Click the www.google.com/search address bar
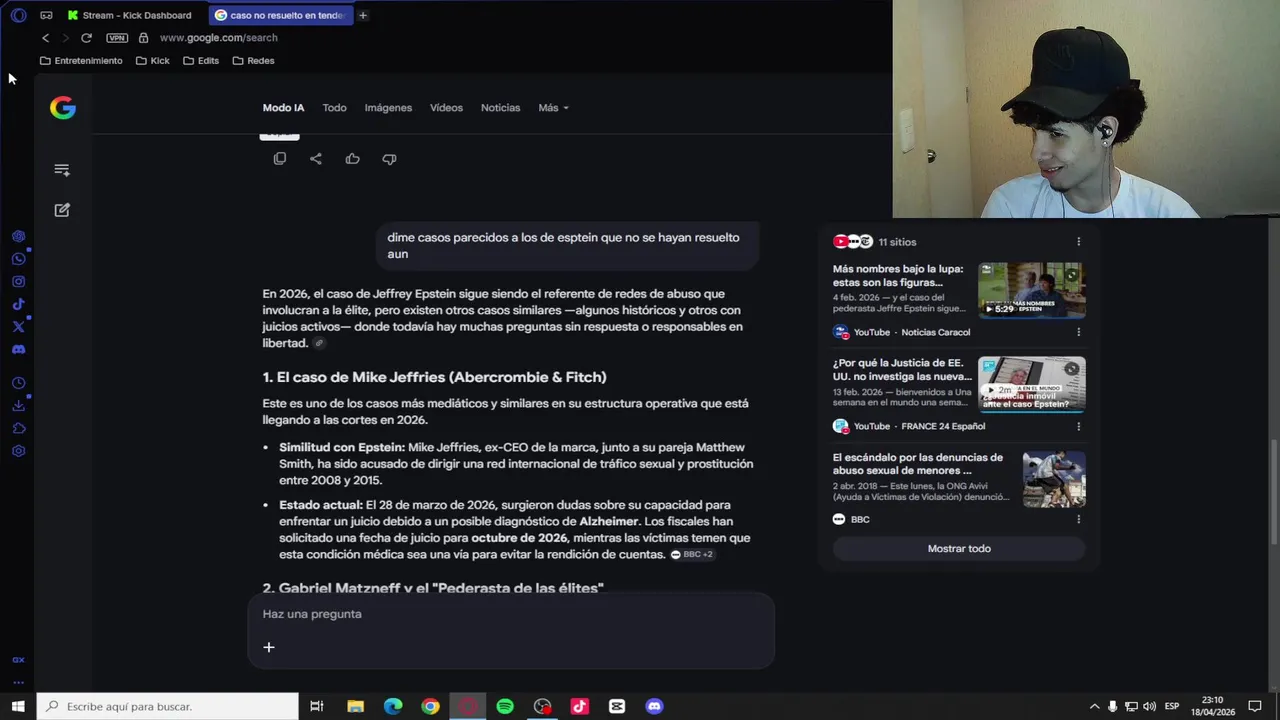The width and height of the screenshot is (1280, 720). 219,38
